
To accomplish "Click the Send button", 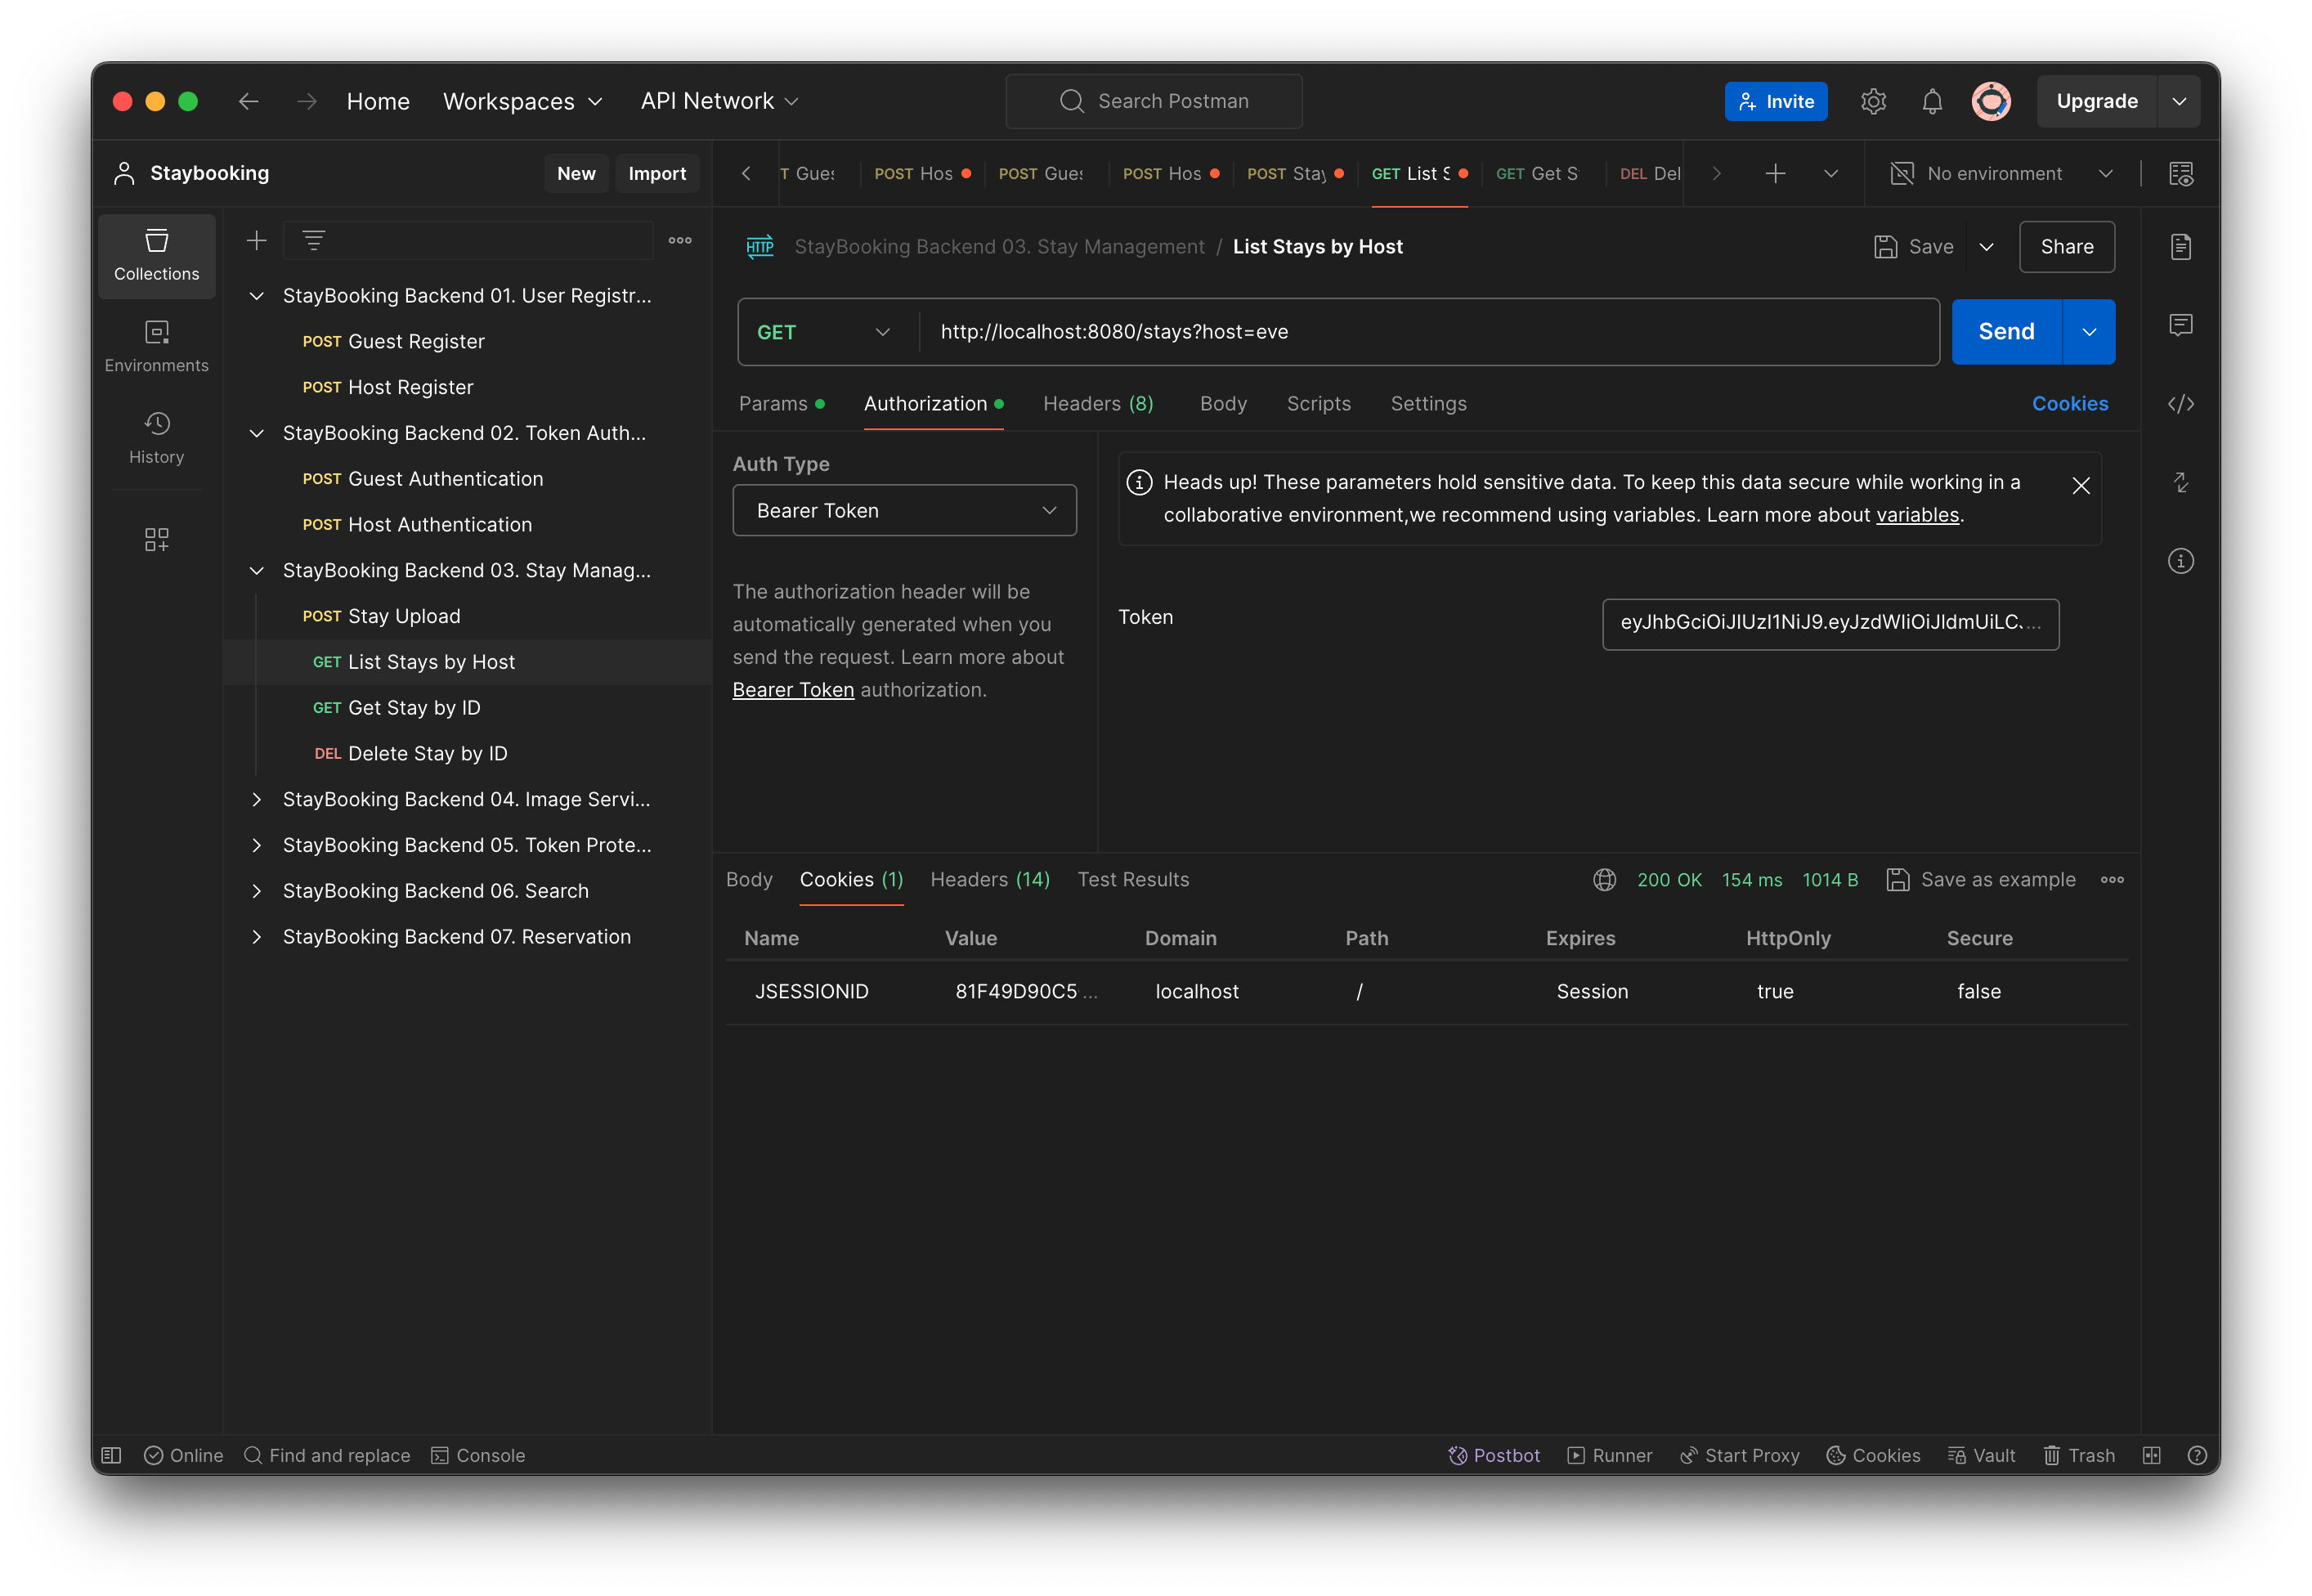I will [x=2003, y=331].
